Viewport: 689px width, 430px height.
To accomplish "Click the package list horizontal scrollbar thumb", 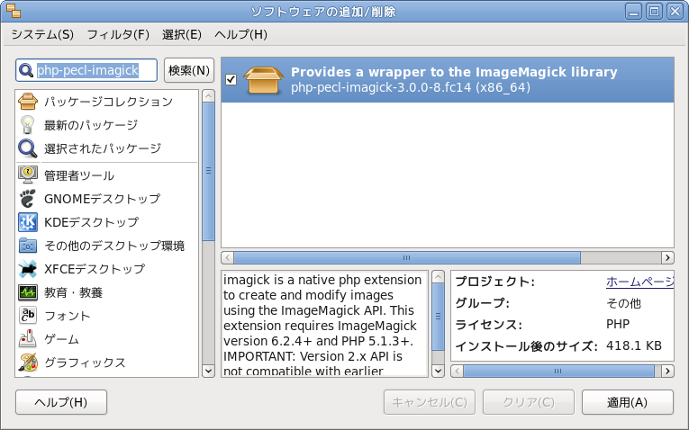I will pyautogui.click(x=407, y=257).
